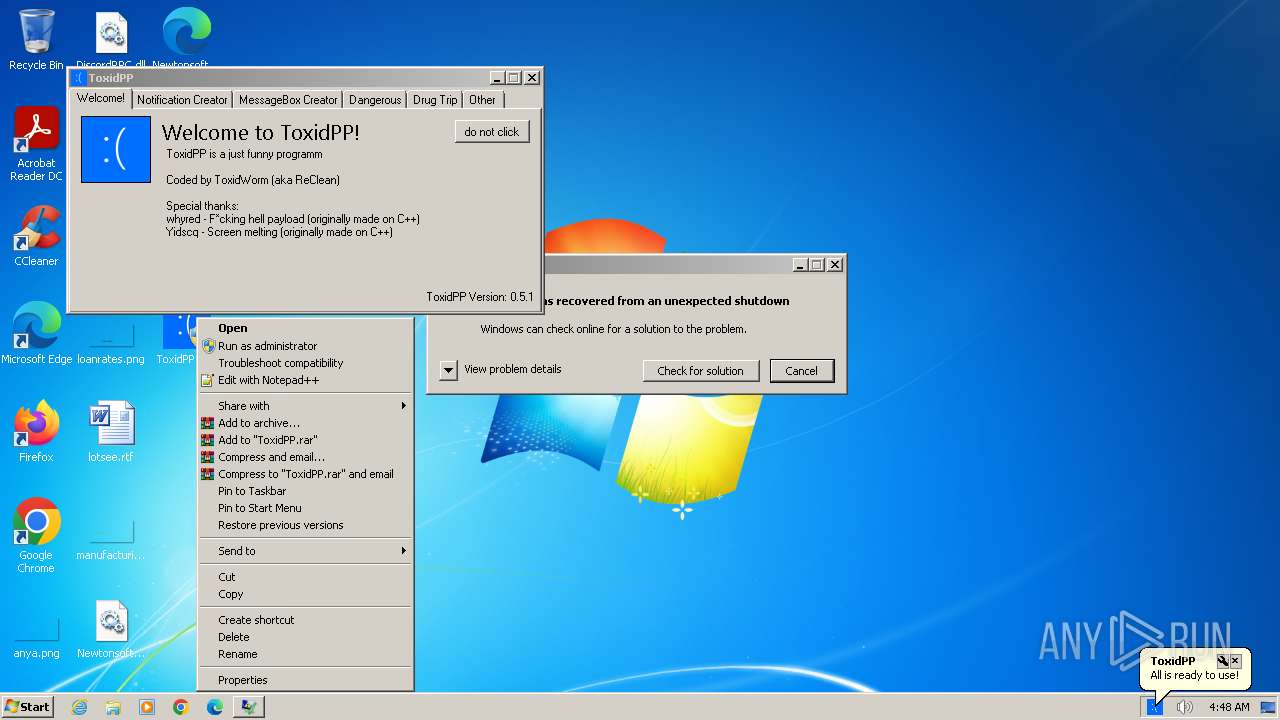Viewport: 1280px width, 720px height.
Task: Expand the Send to submenu
Action: coord(305,551)
